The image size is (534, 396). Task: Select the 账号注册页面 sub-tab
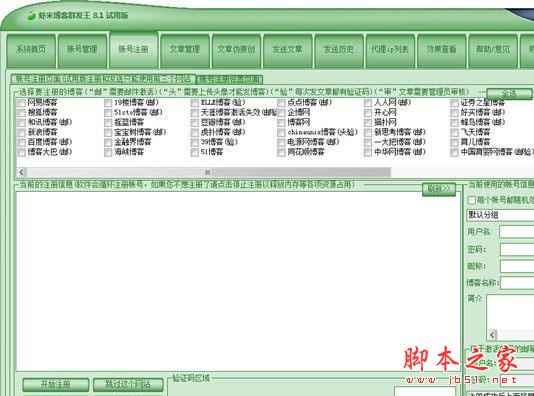(103, 79)
